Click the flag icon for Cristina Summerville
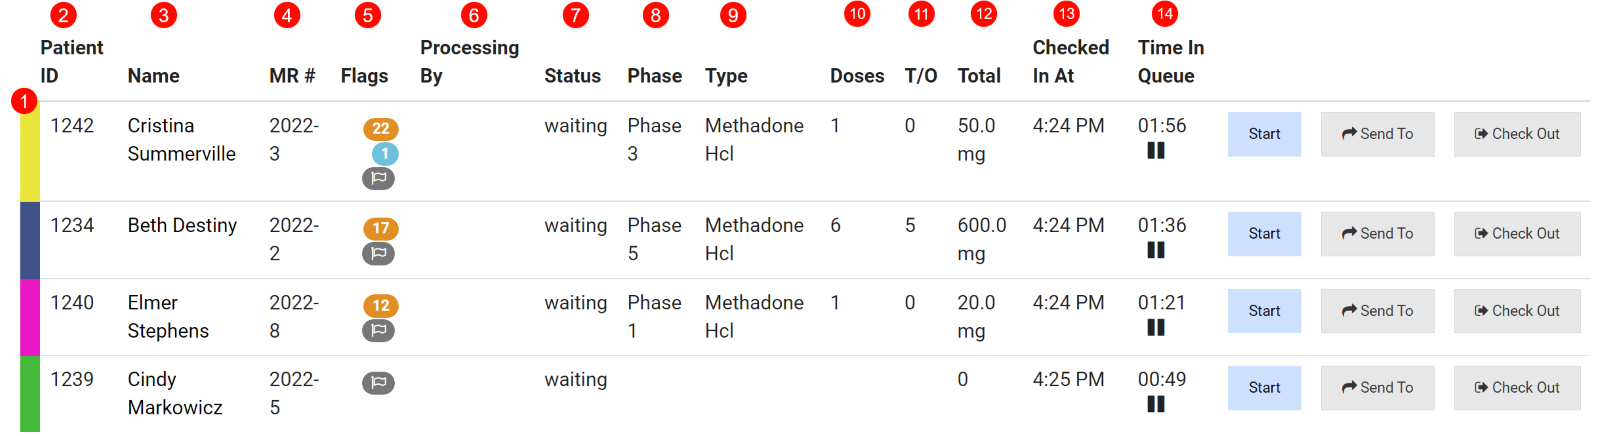The height and width of the screenshot is (436, 1600). [x=378, y=179]
